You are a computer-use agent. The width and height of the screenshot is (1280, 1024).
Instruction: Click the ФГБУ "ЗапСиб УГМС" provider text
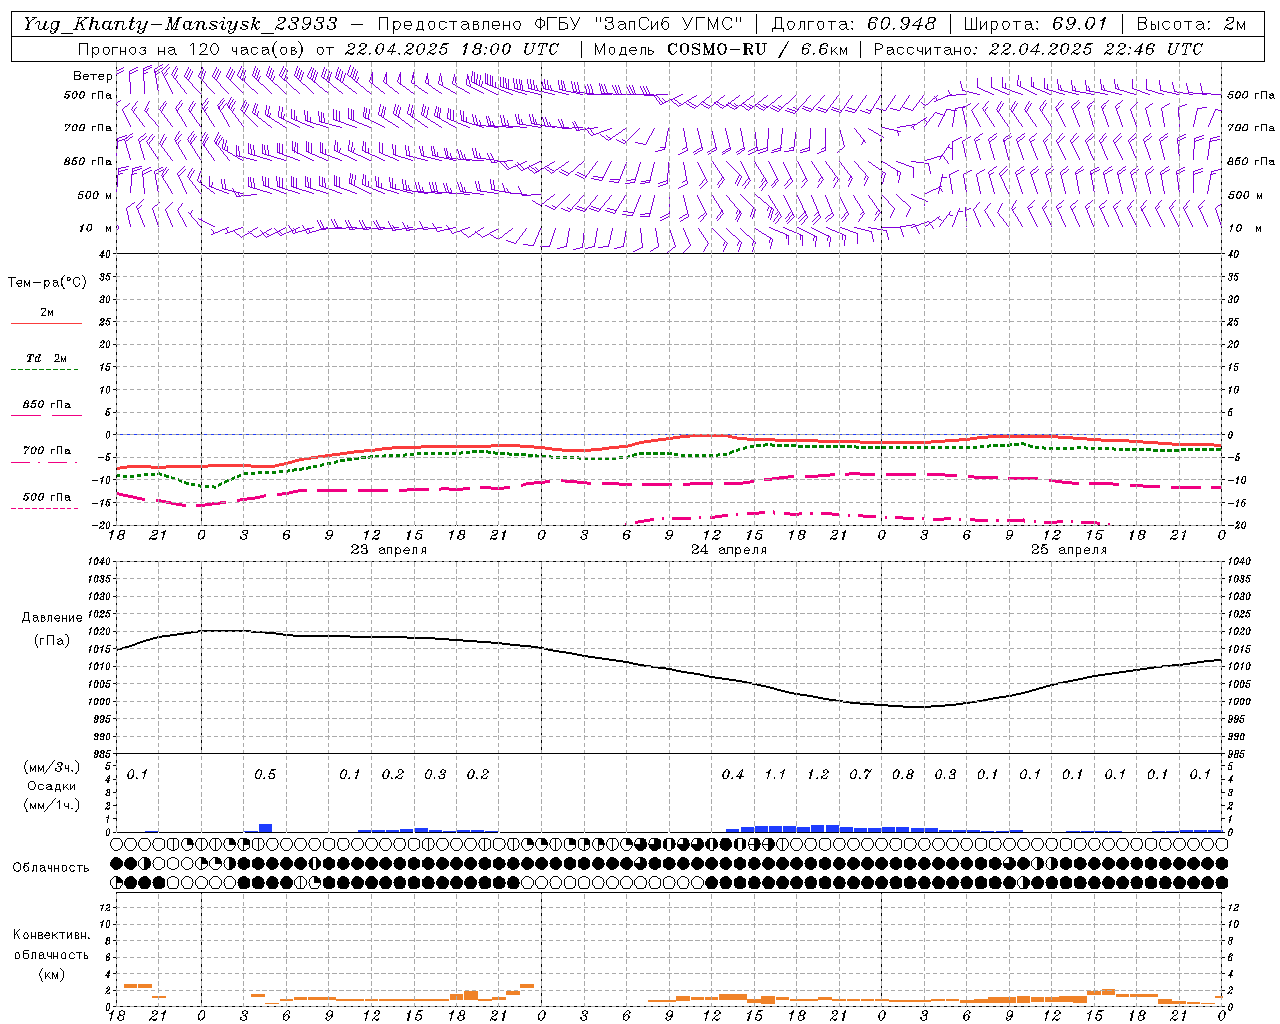click(641, 23)
